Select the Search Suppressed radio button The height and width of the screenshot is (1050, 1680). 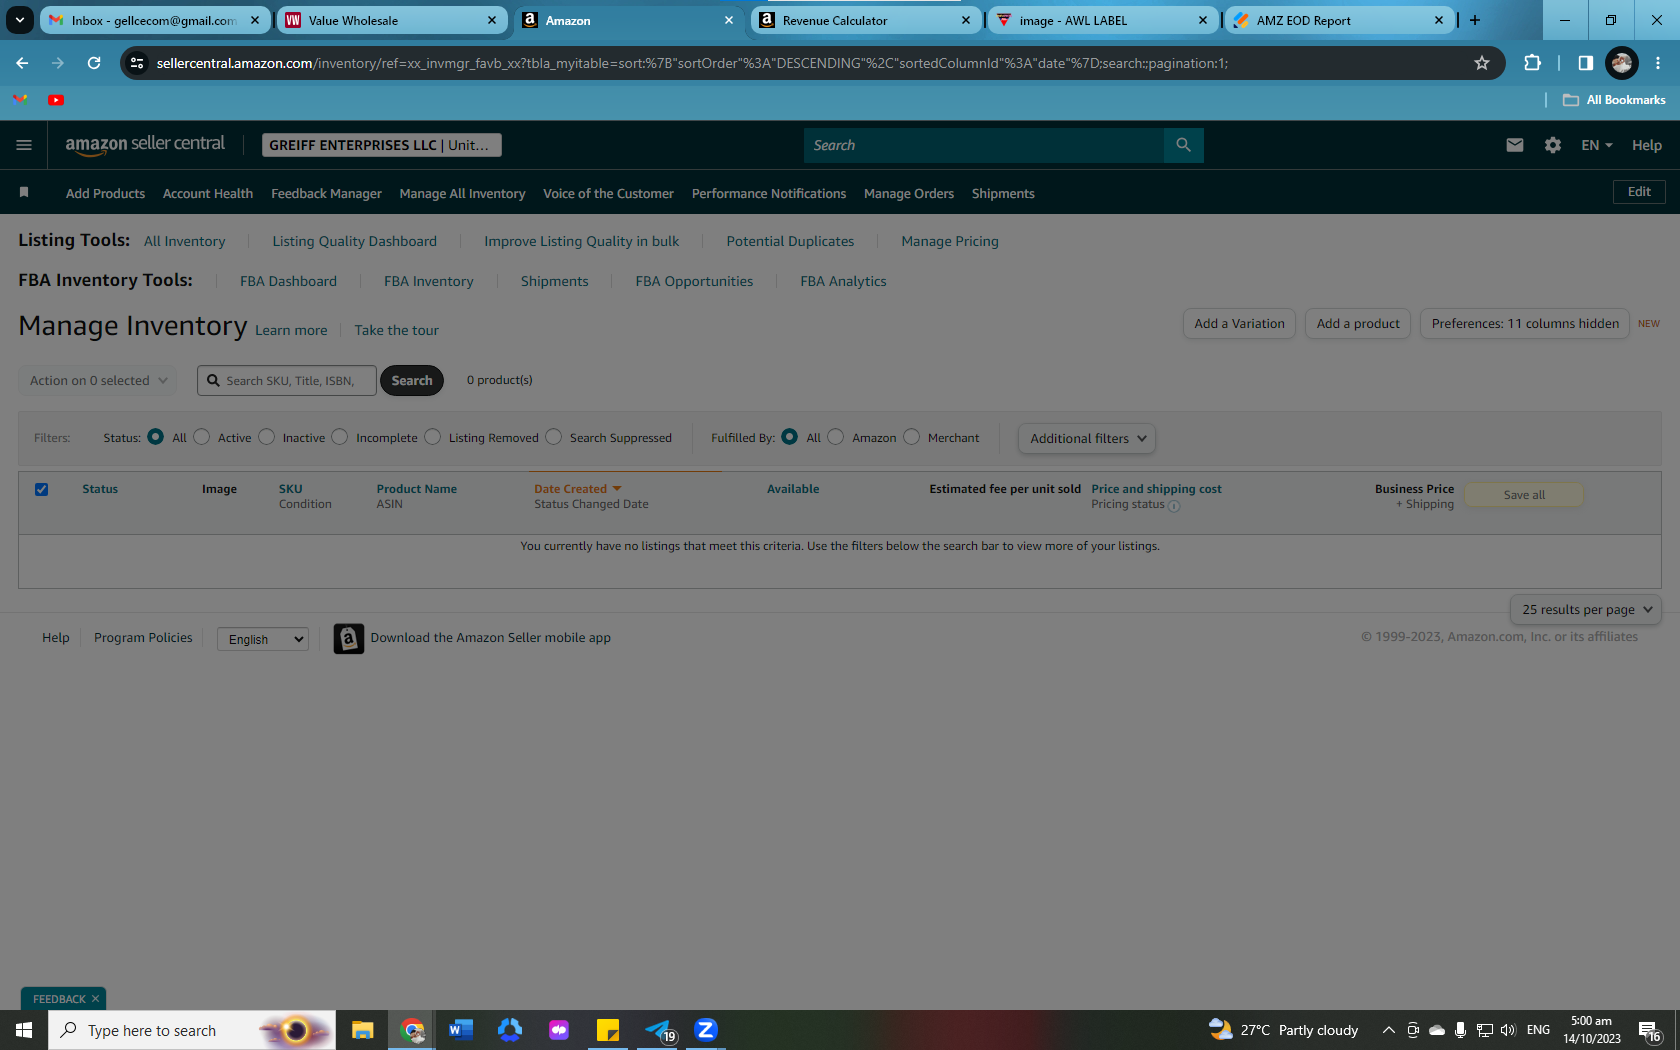tap(554, 437)
